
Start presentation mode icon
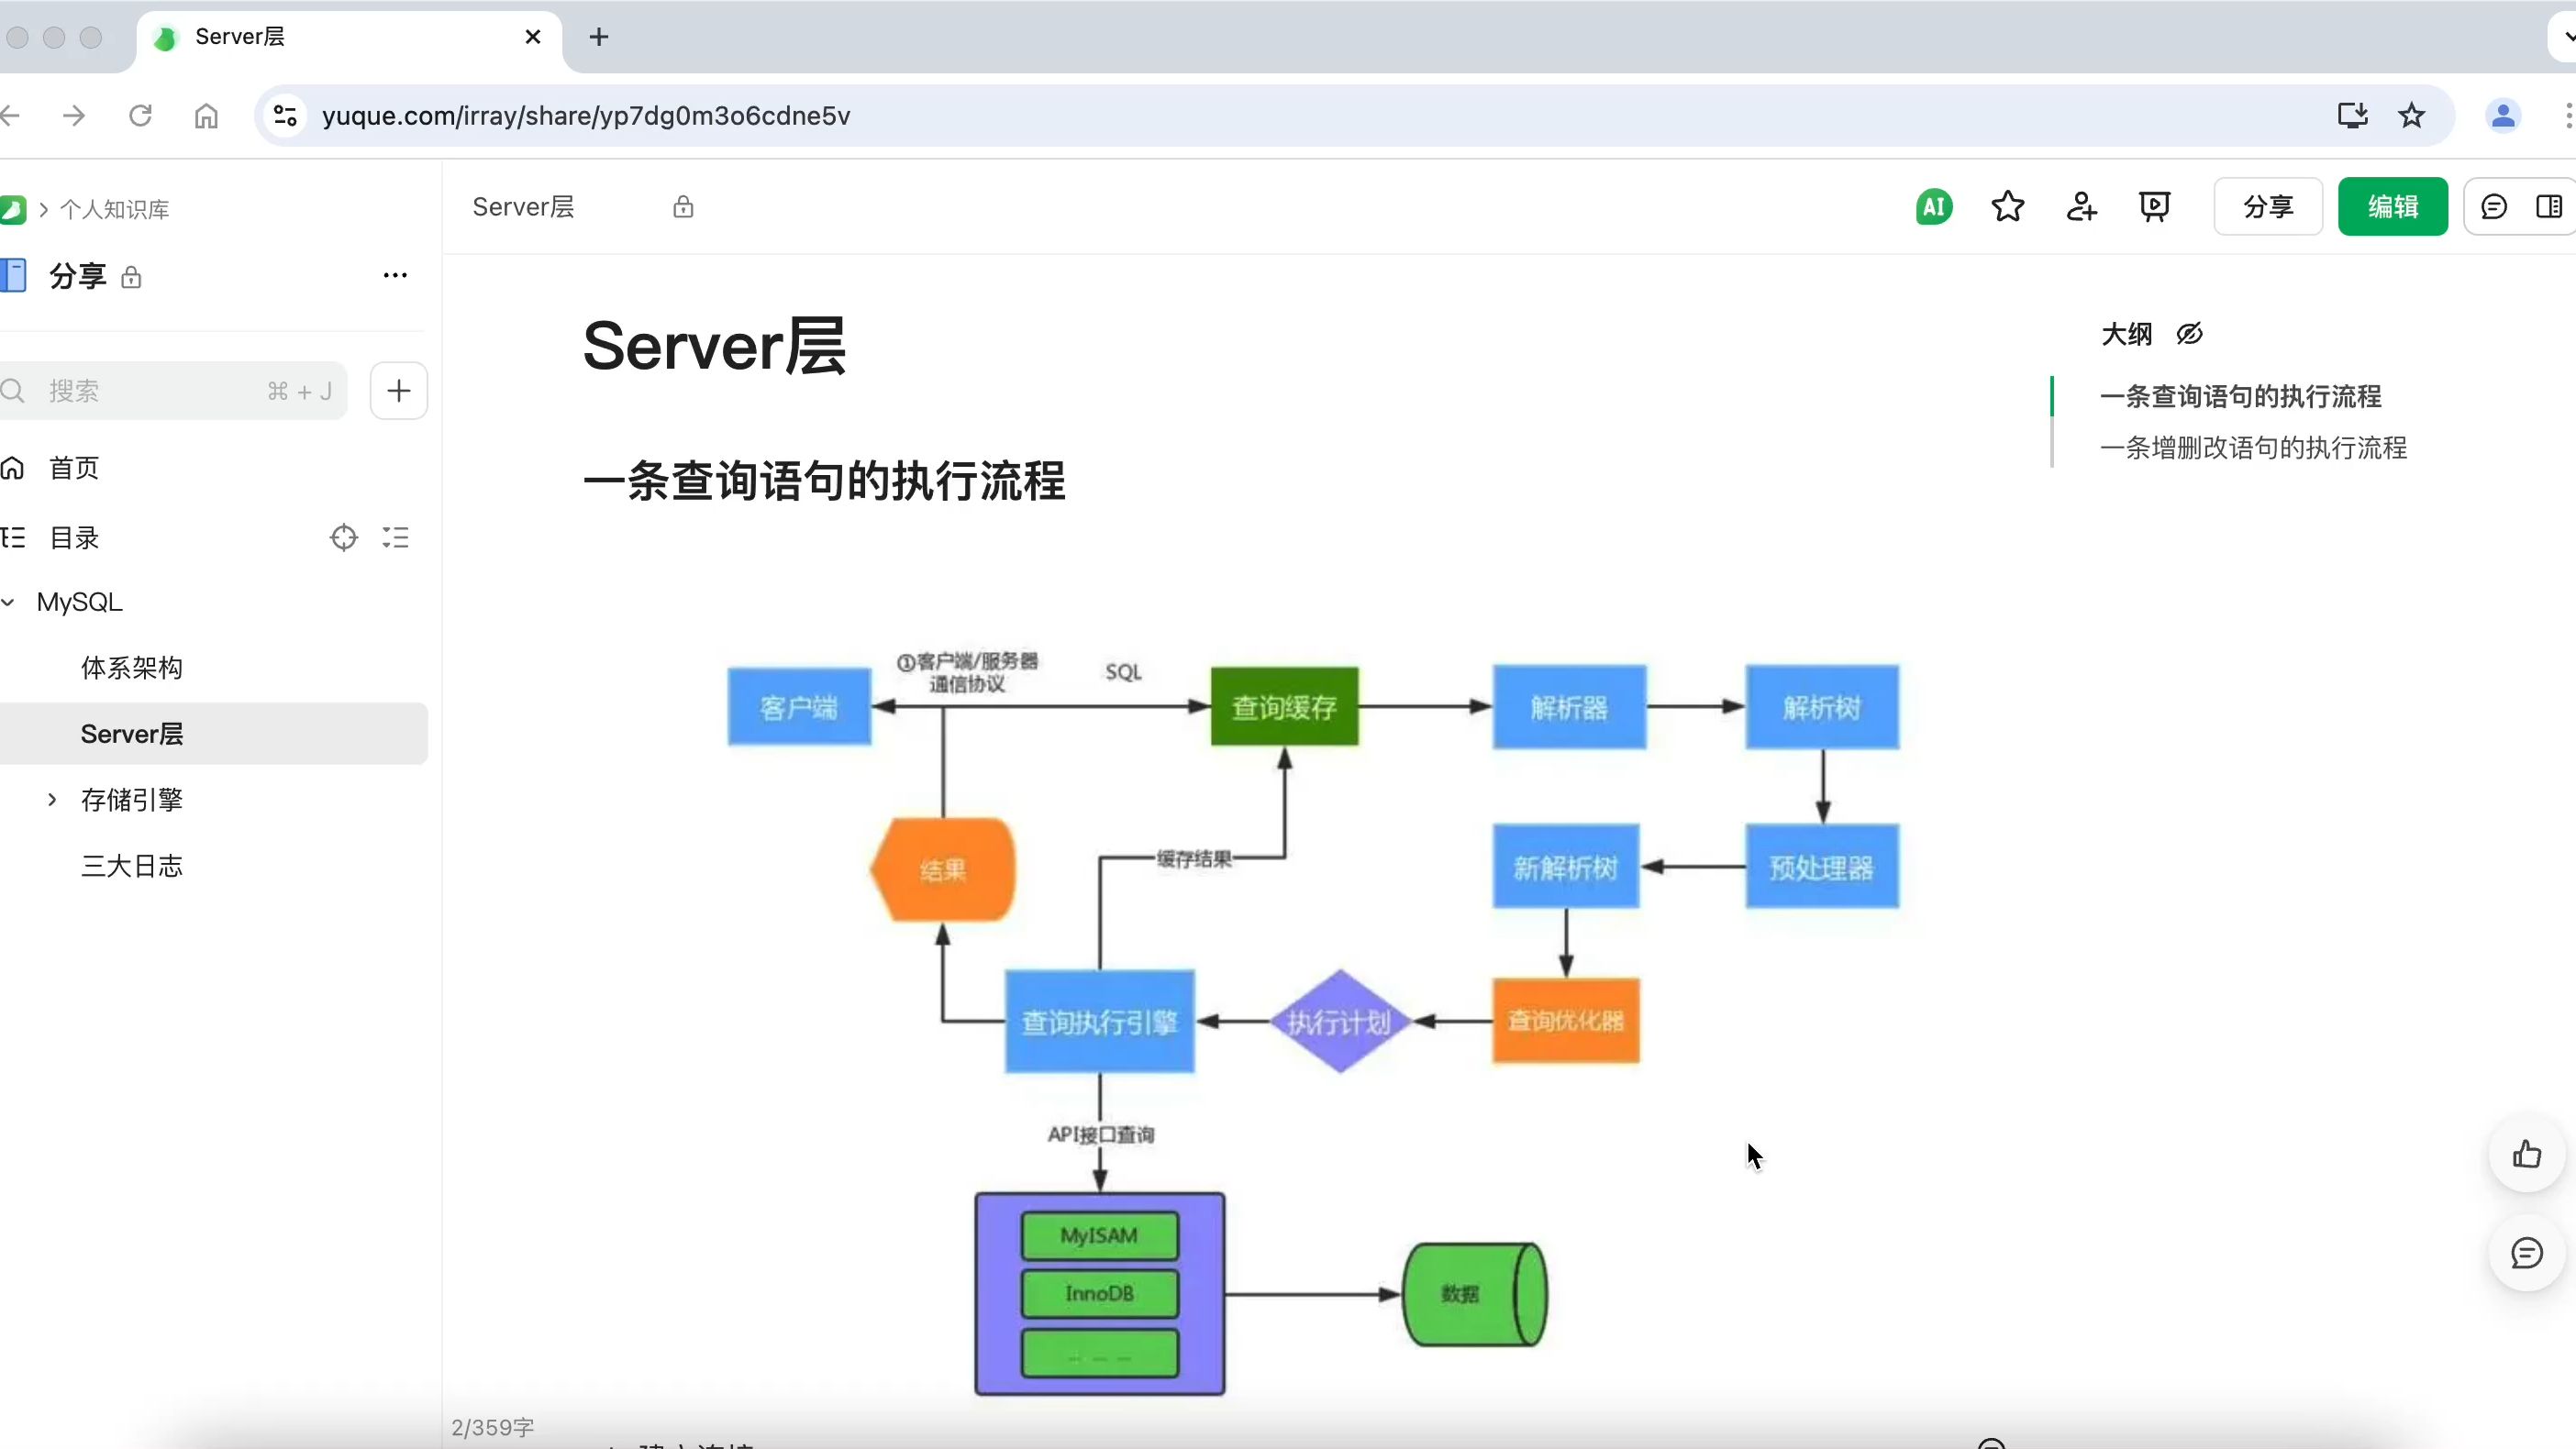click(2154, 207)
